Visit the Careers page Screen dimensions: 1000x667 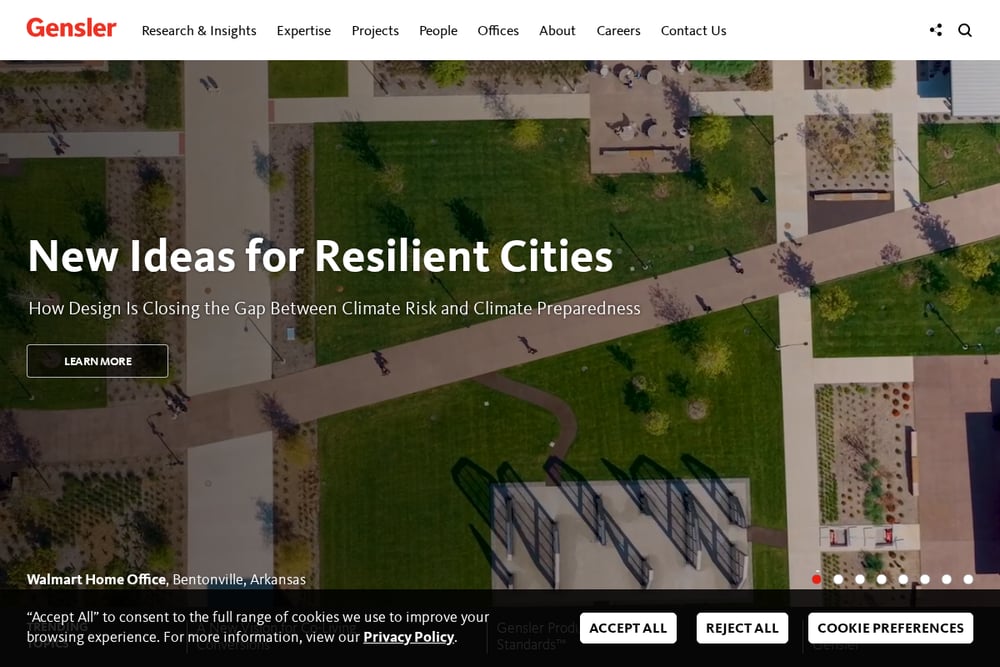pos(618,31)
